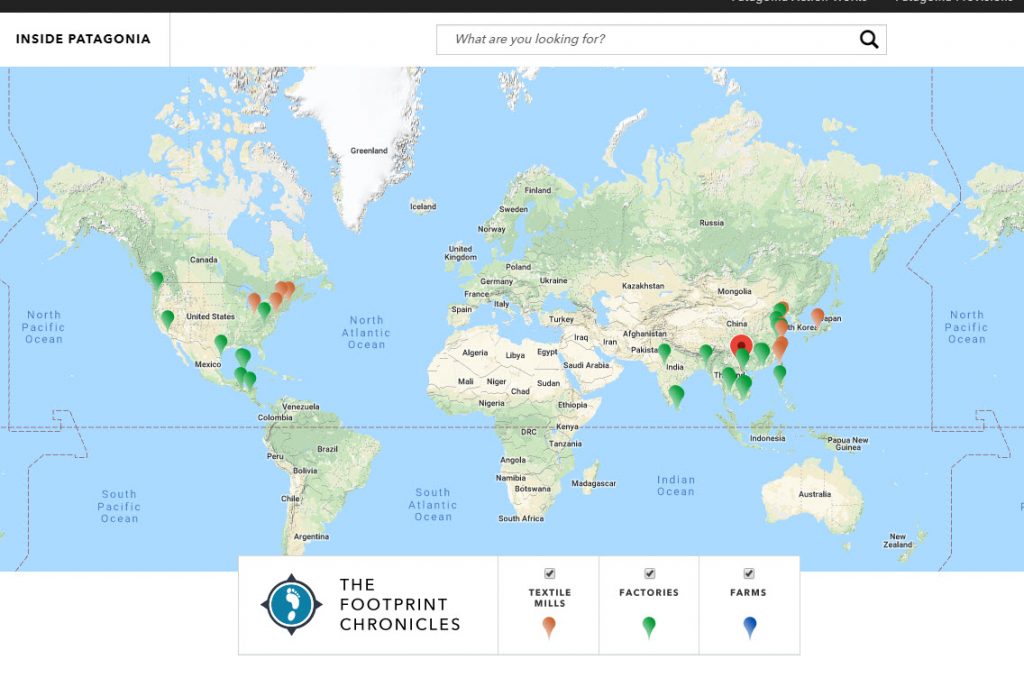Image resolution: width=1024 pixels, height=687 pixels.
Task: Open the Patagonia Action Works menu item
Action: 795,4
